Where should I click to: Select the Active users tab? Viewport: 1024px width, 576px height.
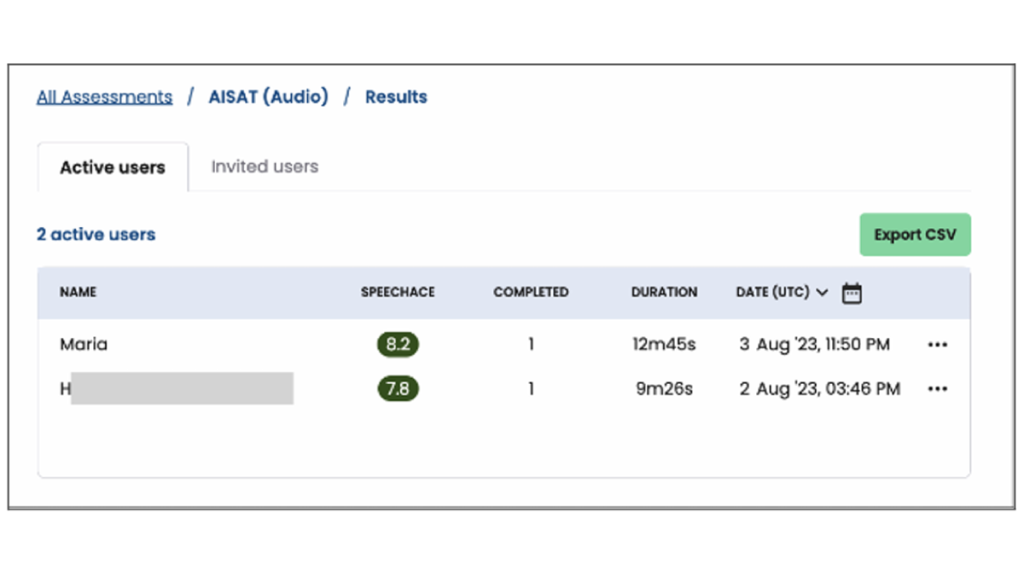pos(112,168)
